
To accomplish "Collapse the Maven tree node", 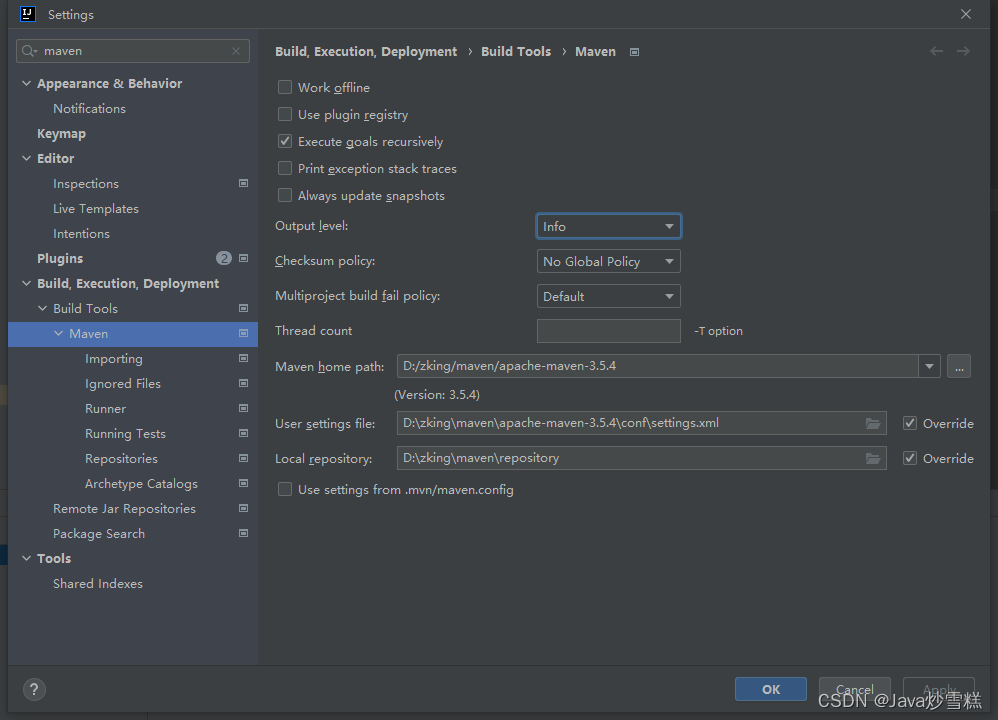I will (x=59, y=333).
